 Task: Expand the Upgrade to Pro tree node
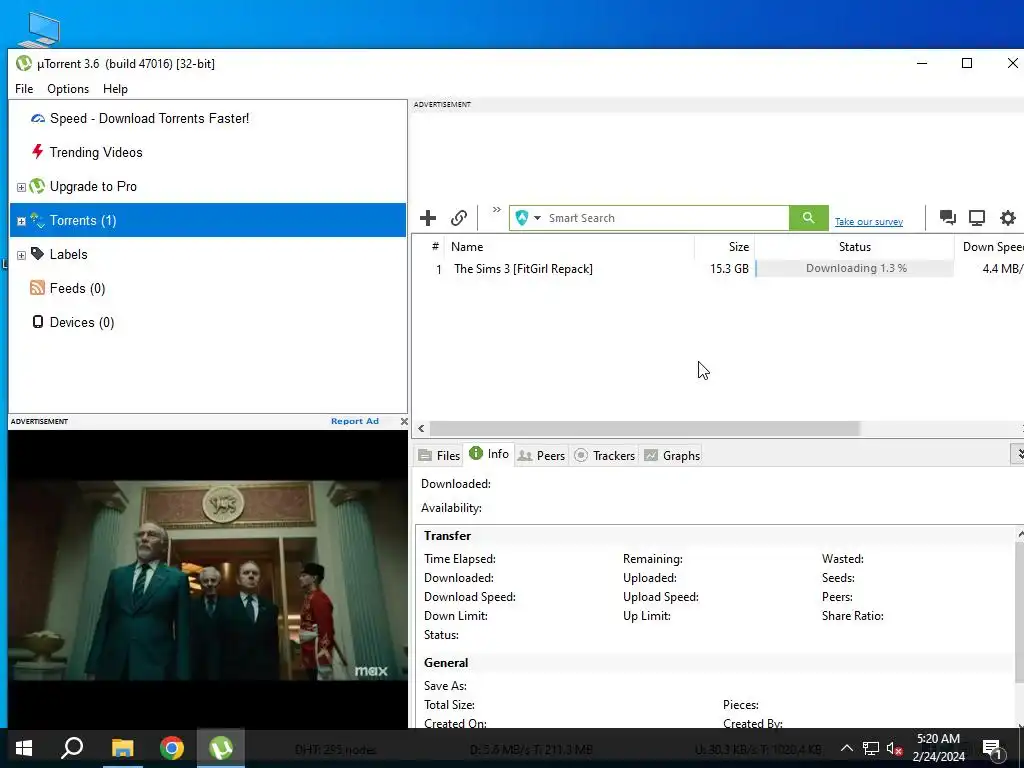(21, 187)
